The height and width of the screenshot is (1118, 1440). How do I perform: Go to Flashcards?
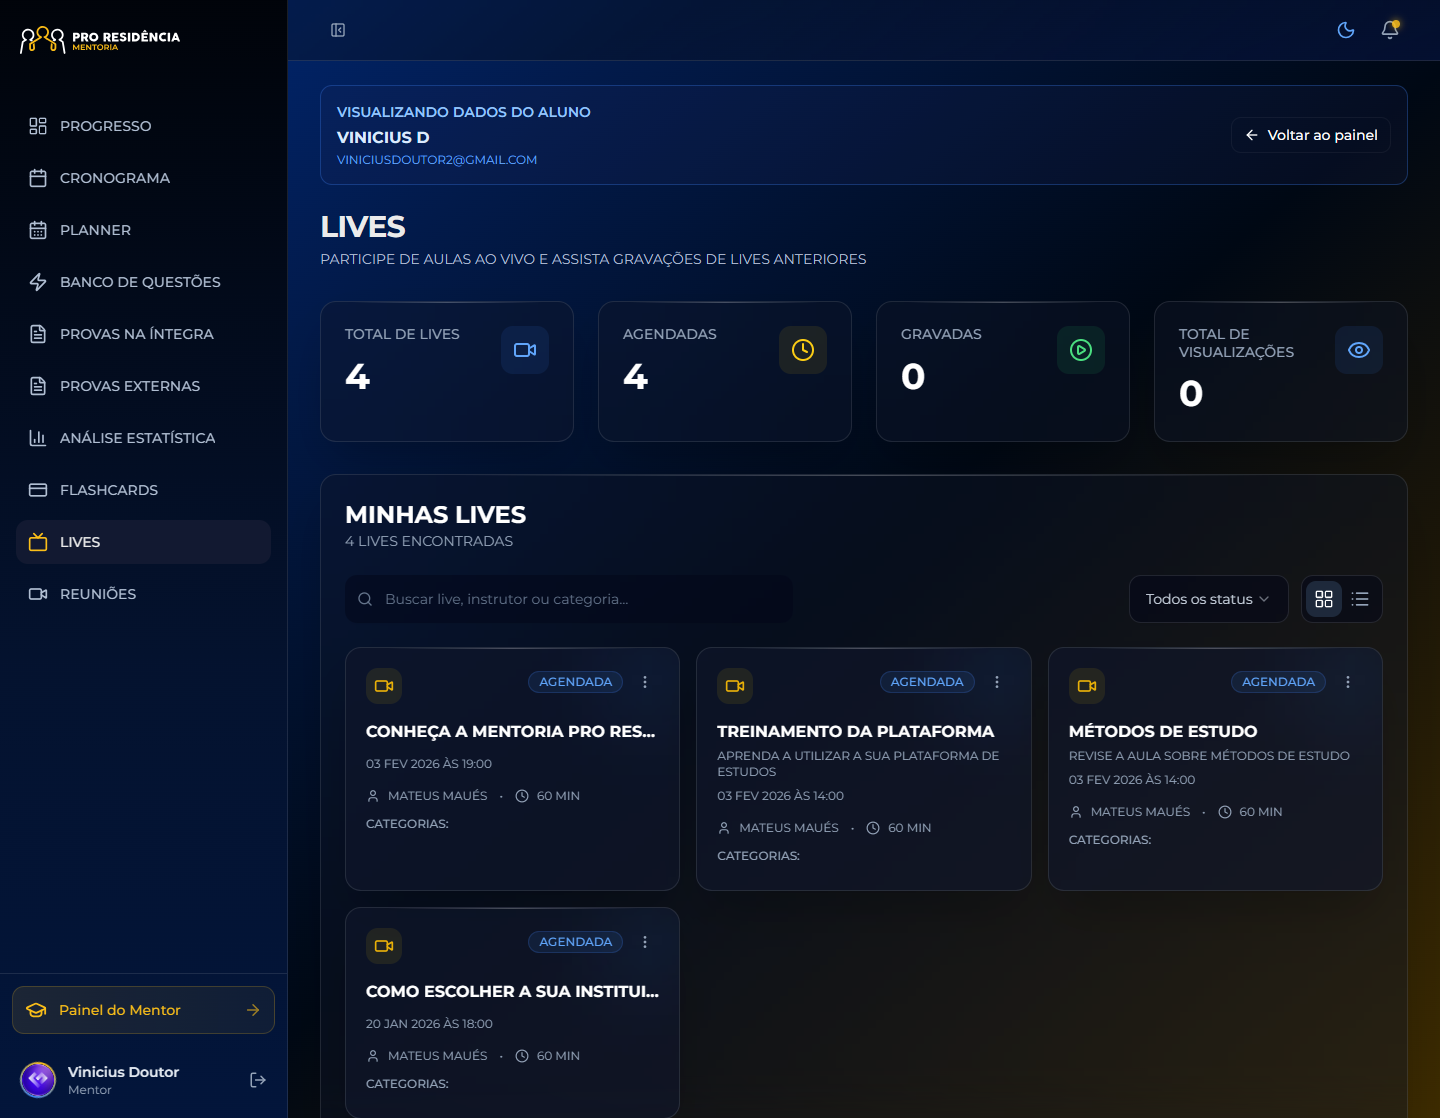point(143,490)
